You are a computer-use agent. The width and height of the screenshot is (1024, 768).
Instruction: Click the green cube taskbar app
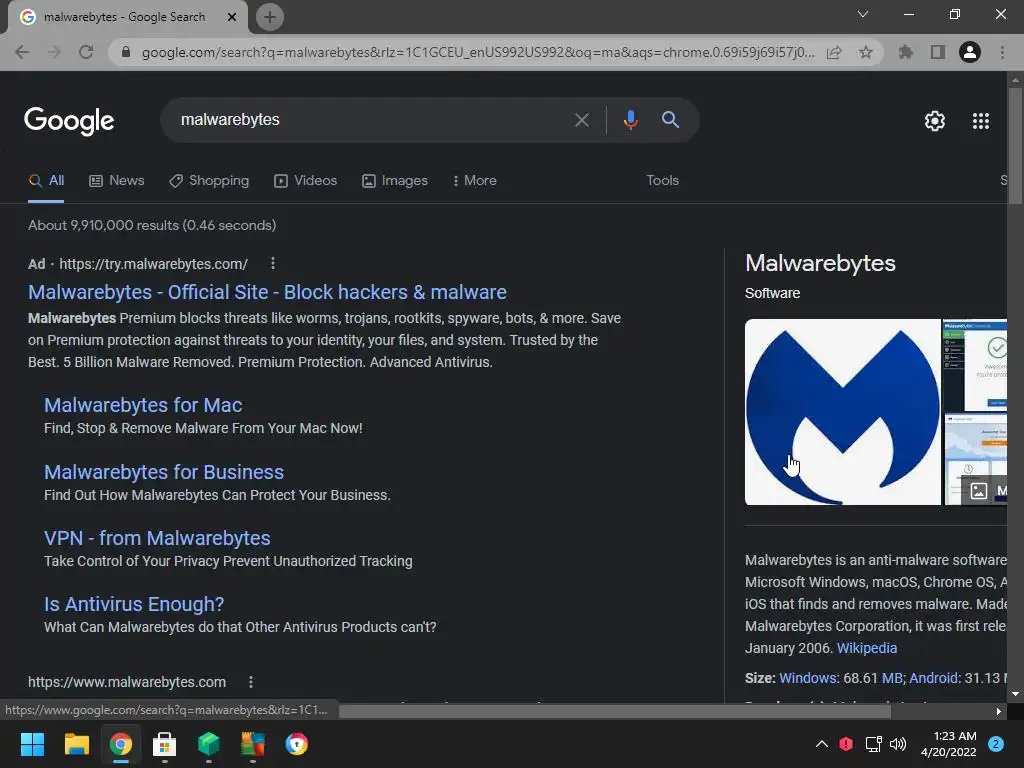coord(208,744)
